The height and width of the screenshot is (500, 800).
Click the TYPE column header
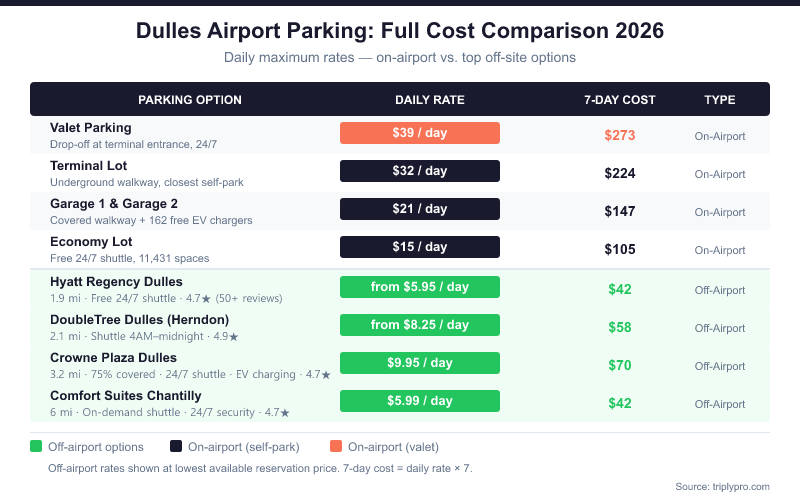pos(720,100)
